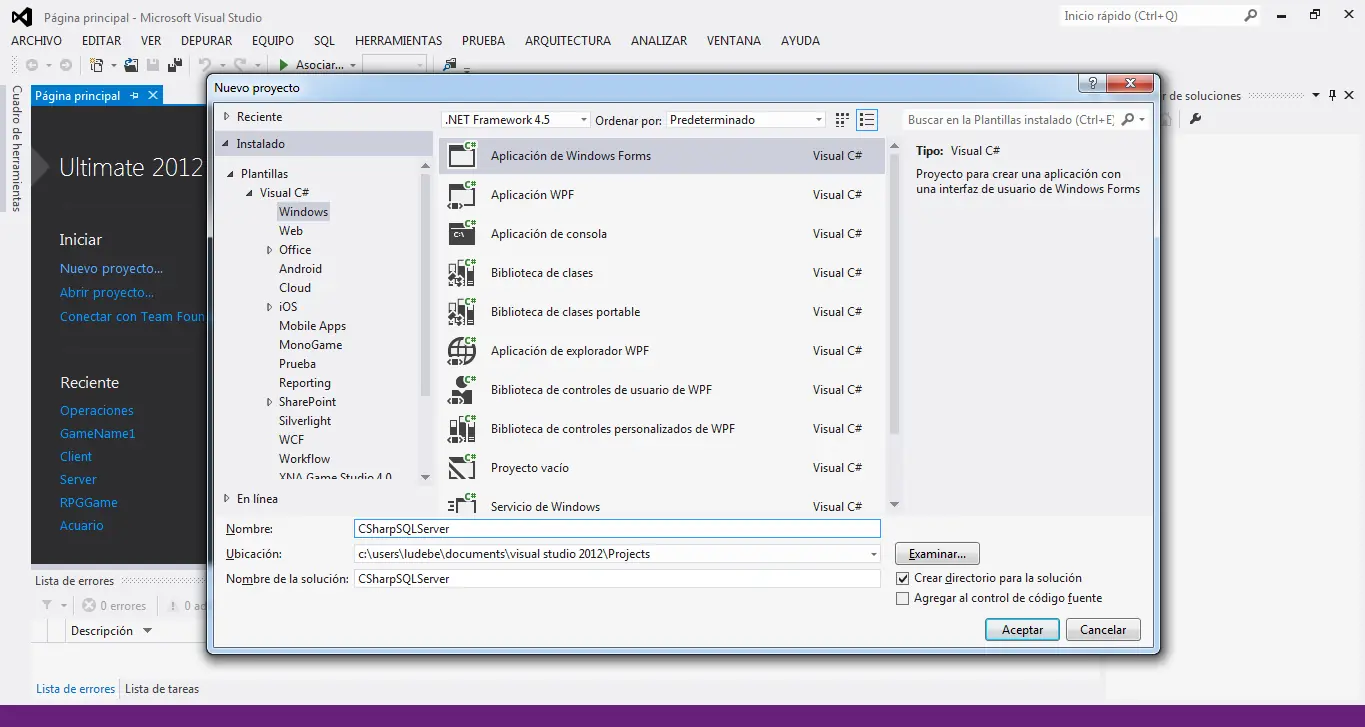Click the Abrir proyecto link

tap(107, 293)
